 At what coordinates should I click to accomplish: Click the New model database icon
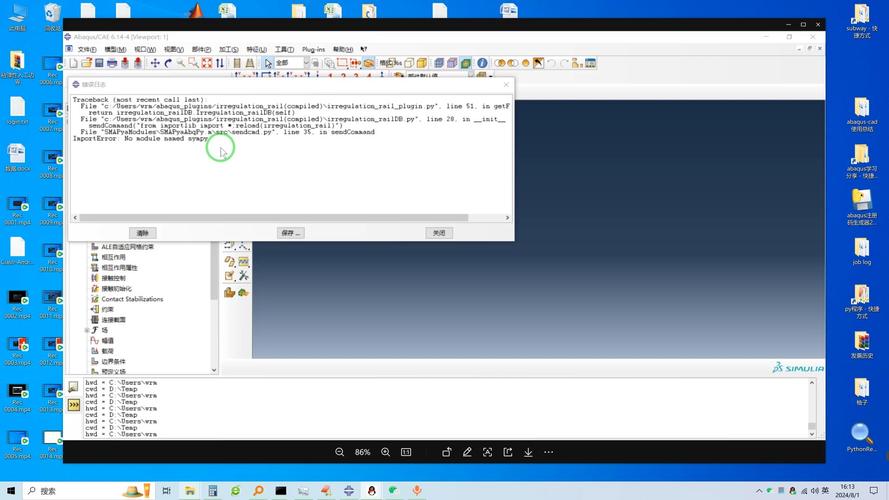tap(74, 63)
